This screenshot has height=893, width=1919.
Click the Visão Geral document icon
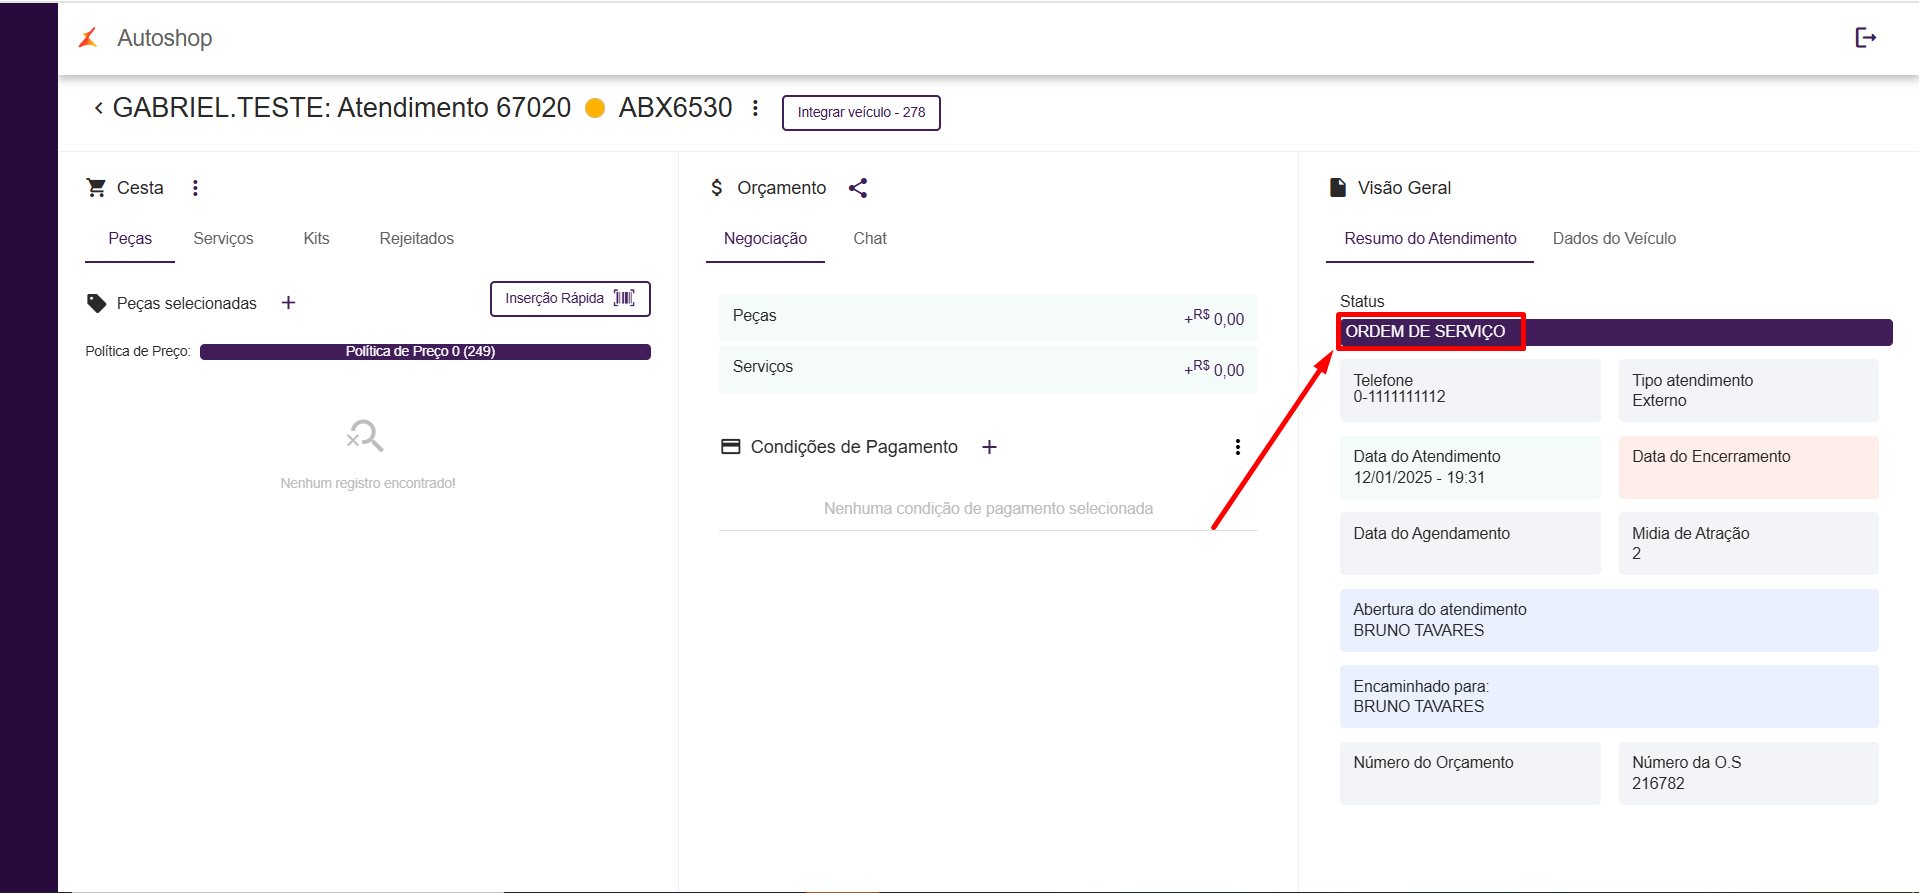[1338, 188]
